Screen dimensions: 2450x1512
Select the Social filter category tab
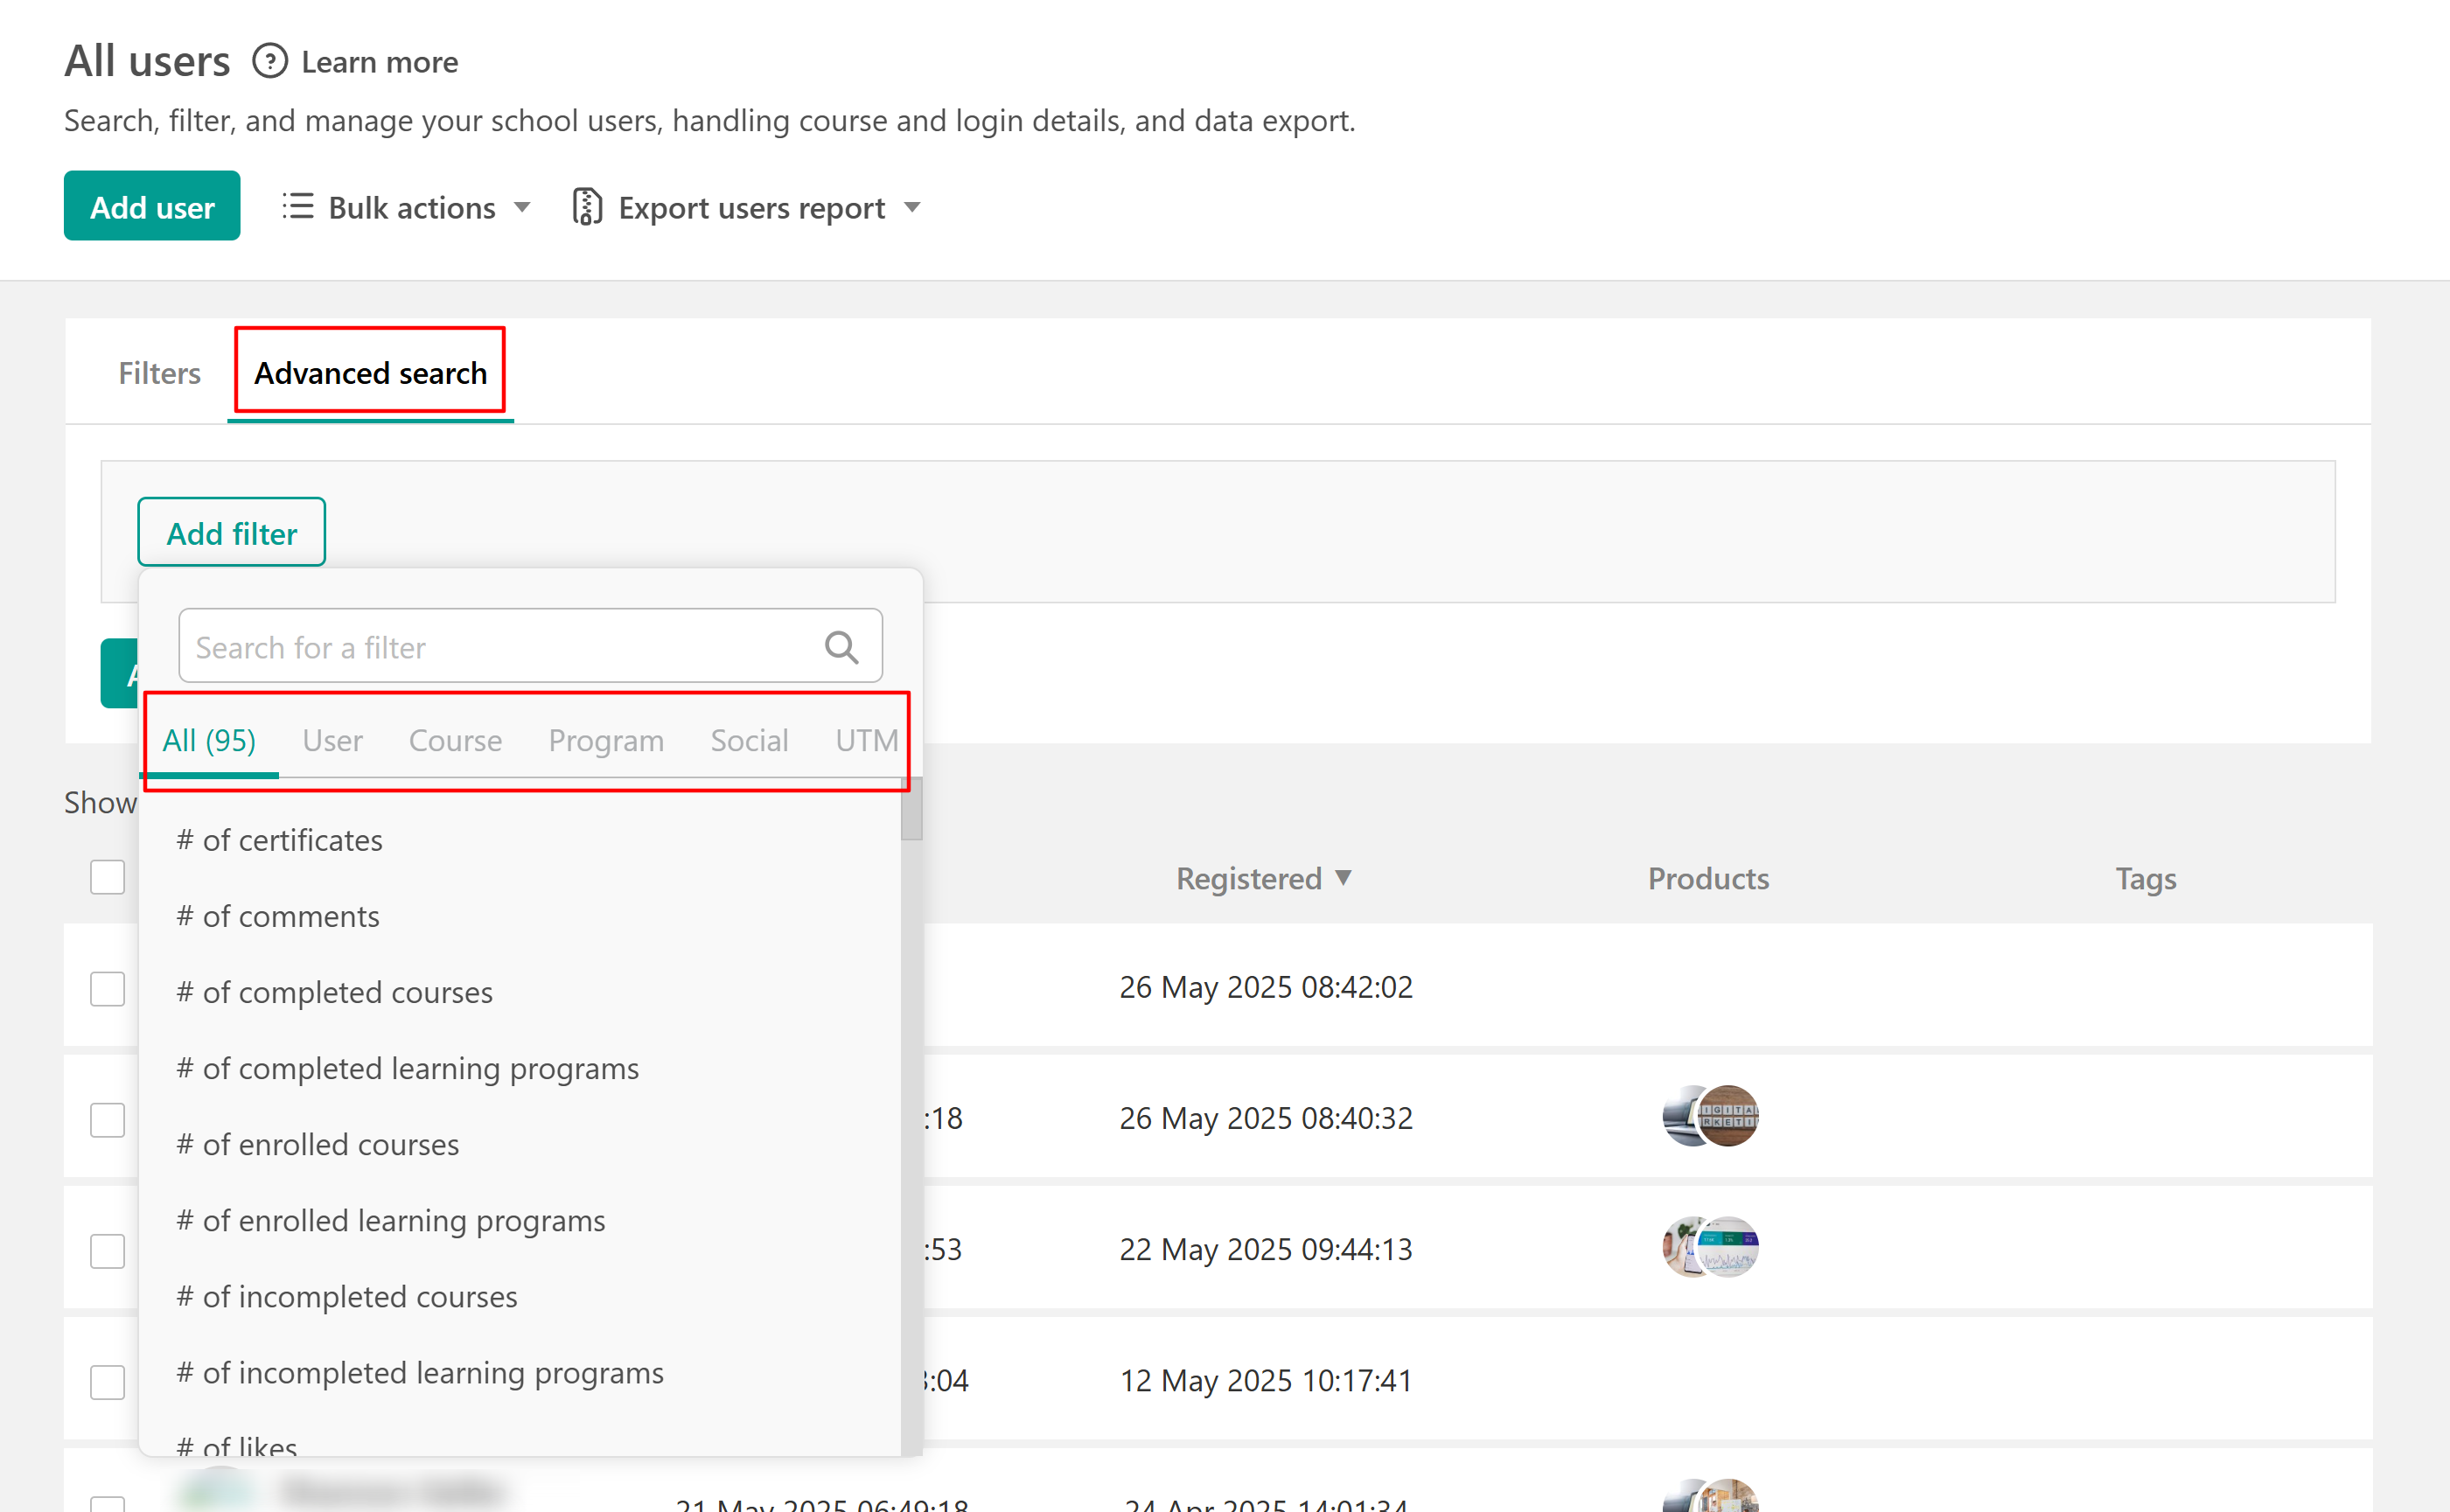tap(749, 740)
